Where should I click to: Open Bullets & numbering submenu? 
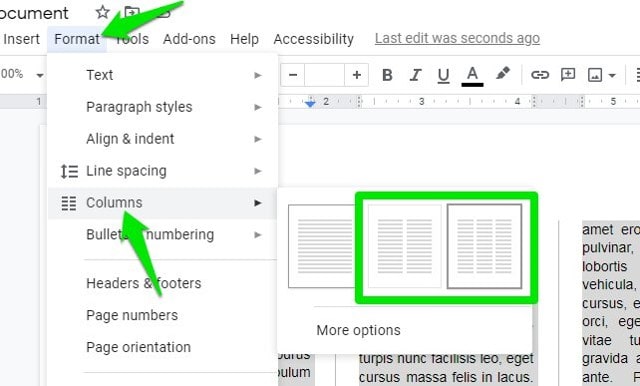(162, 235)
